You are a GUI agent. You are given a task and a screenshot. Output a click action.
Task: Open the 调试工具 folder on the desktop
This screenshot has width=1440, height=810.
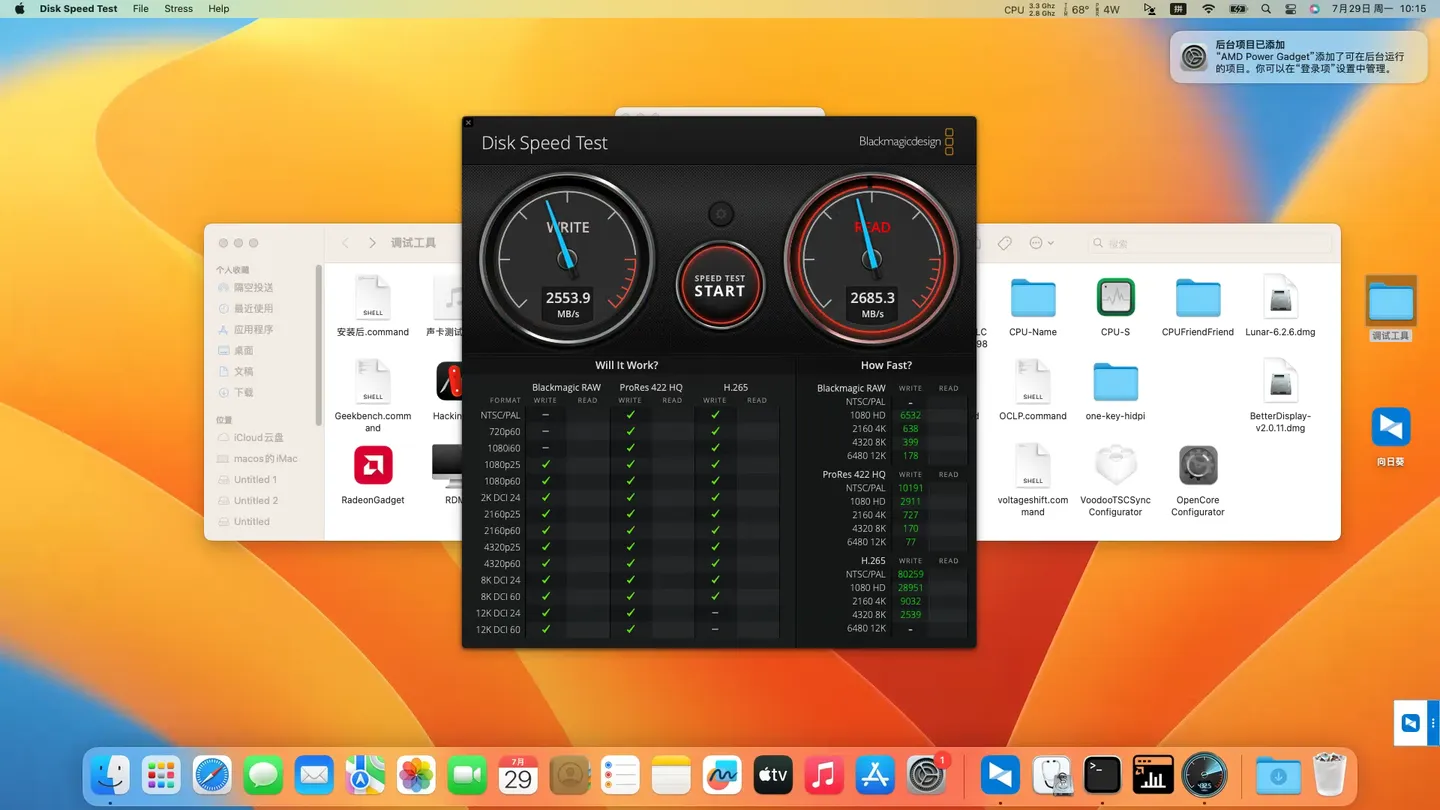pyautogui.click(x=1390, y=298)
